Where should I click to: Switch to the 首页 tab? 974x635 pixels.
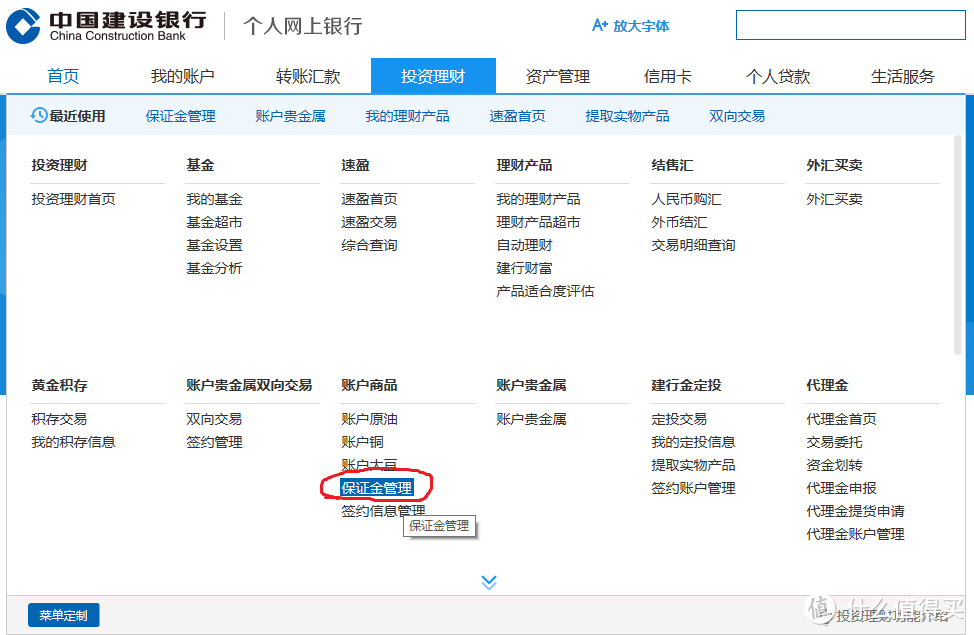(x=62, y=75)
